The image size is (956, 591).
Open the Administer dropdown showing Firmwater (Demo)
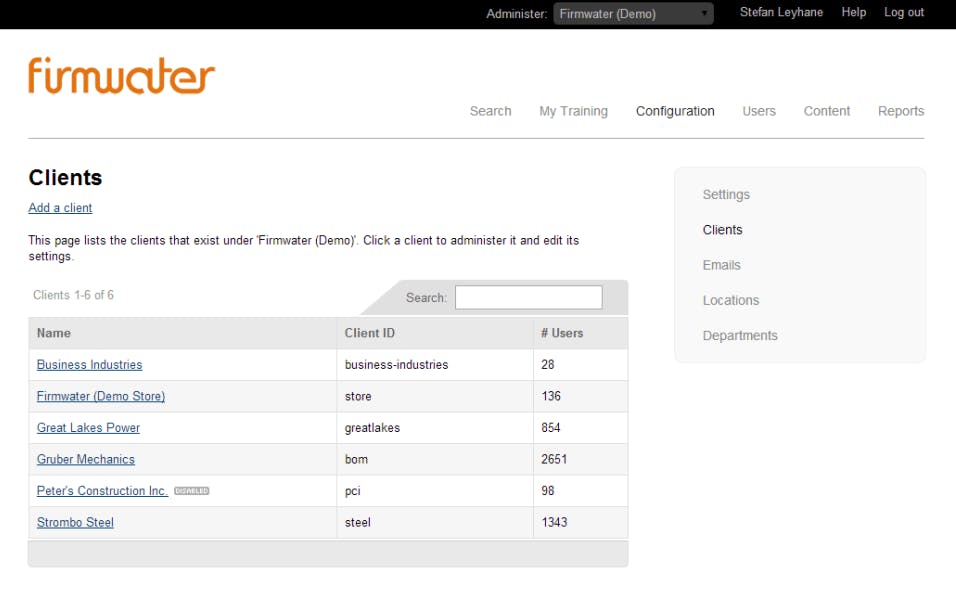click(633, 13)
